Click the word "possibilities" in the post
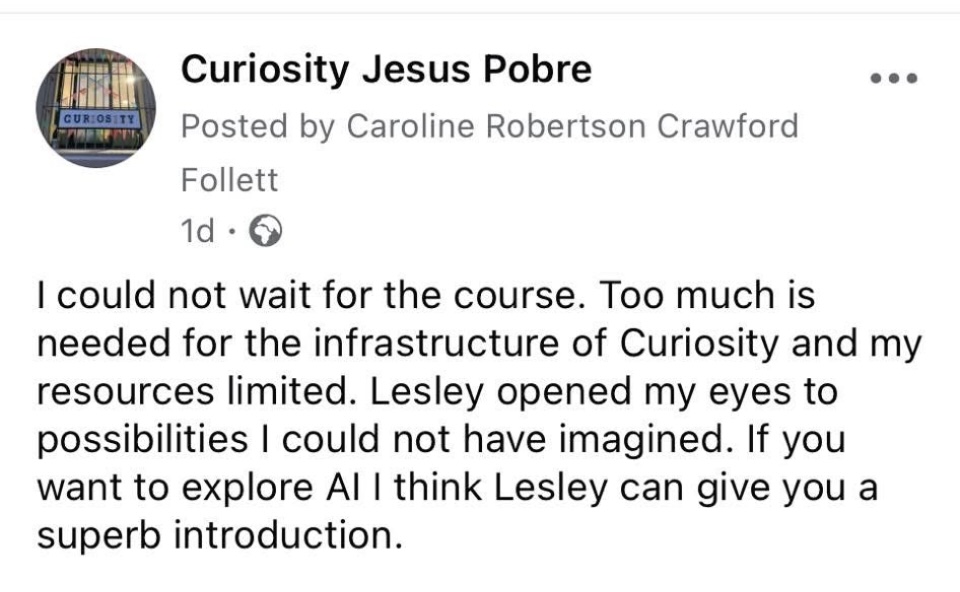The height and width of the screenshot is (592, 960). pyautogui.click(x=131, y=439)
